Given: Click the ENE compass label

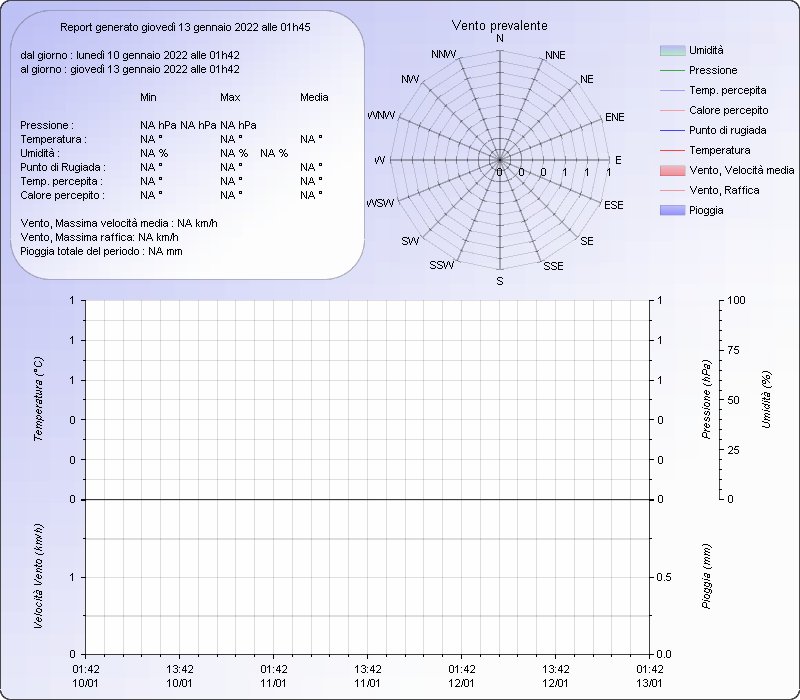Looking at the screenshot, I should point(615,117).
